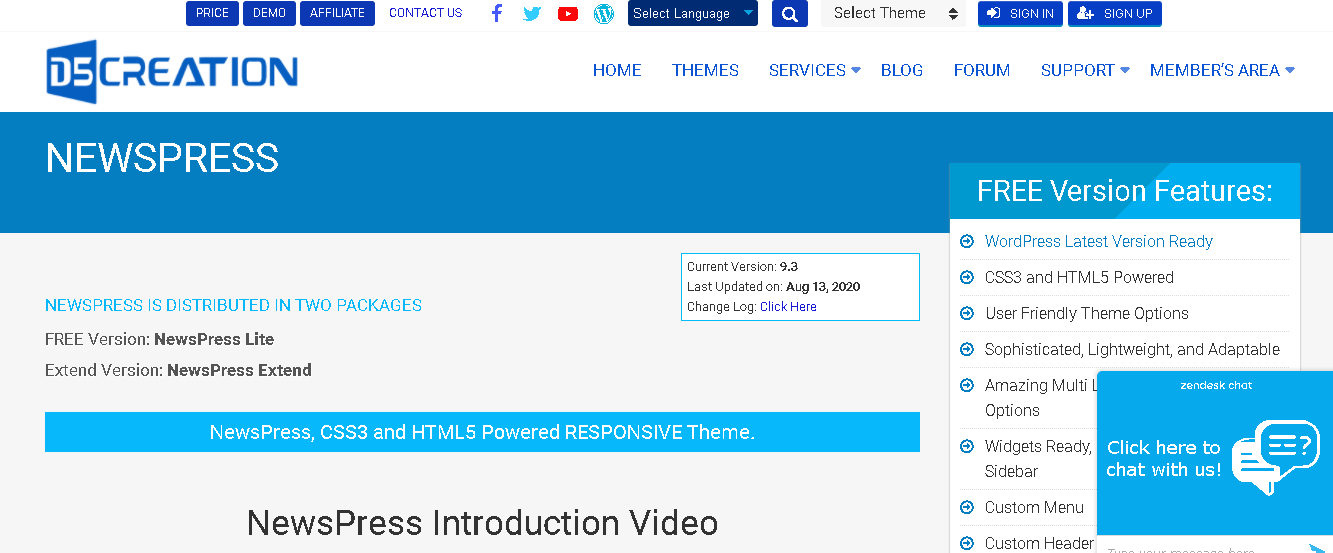Click 'NewsPress Lite' version text
Image resolution: width=1333 pixels, height=553 pixels.
(214, 339)
